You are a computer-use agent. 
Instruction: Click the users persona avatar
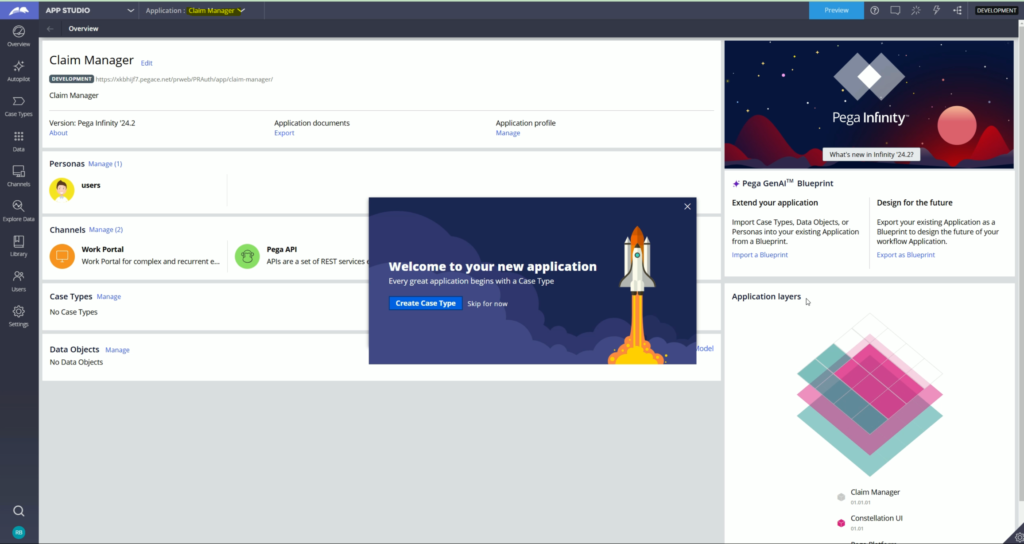61,189
